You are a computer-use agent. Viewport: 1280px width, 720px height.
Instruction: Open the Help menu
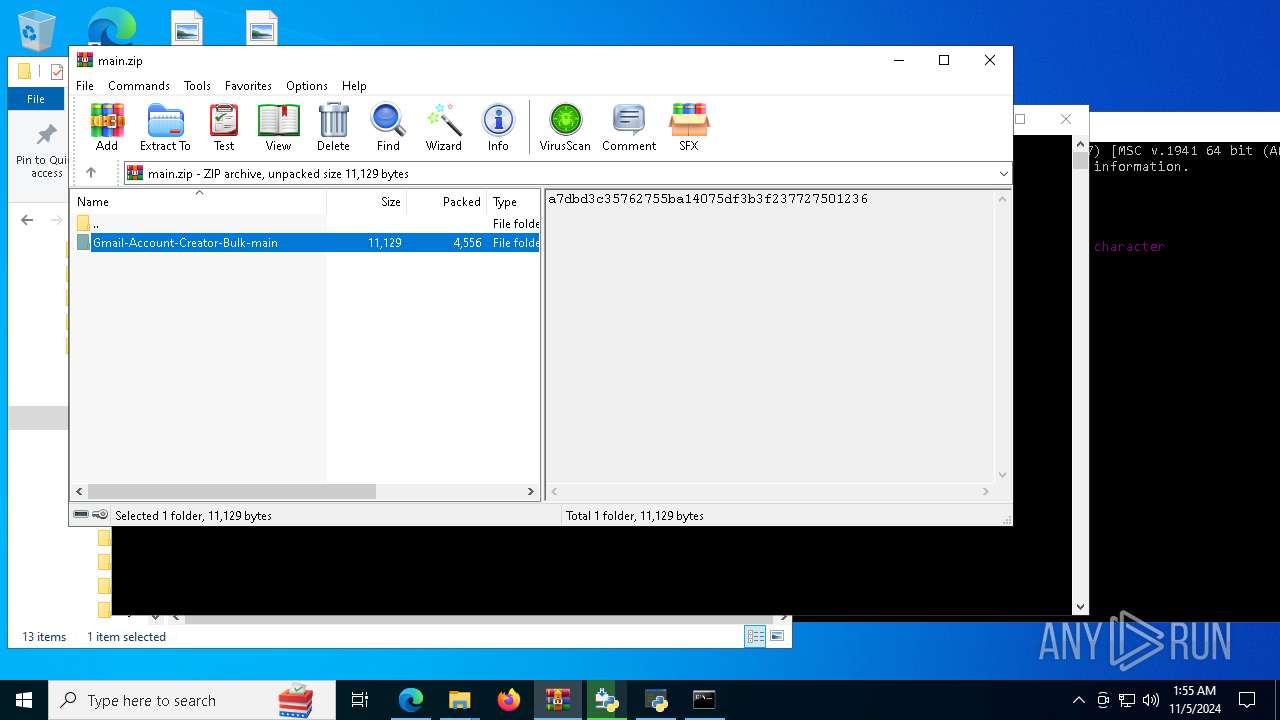[354, 86]
